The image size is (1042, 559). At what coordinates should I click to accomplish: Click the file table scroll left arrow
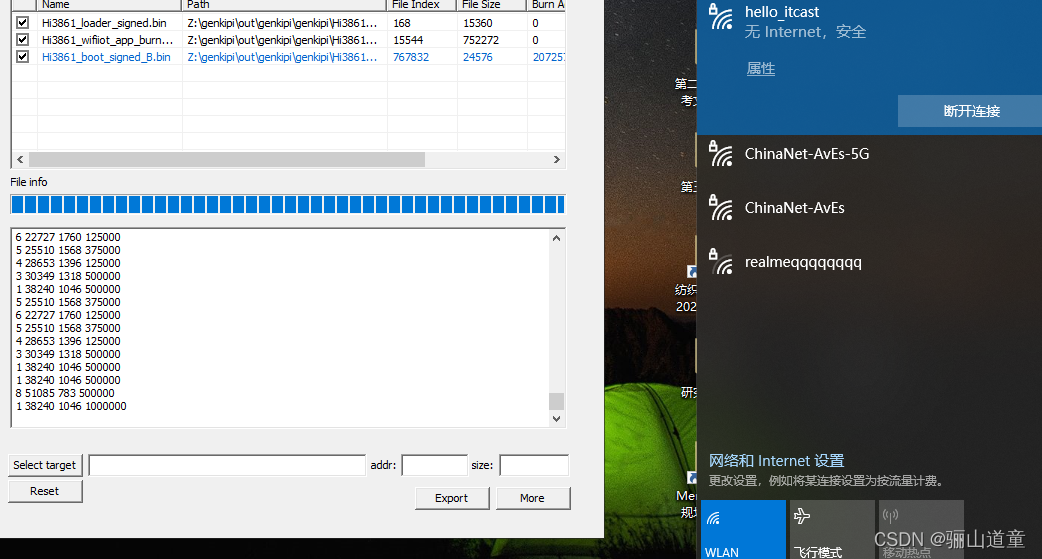click(20, 160)
